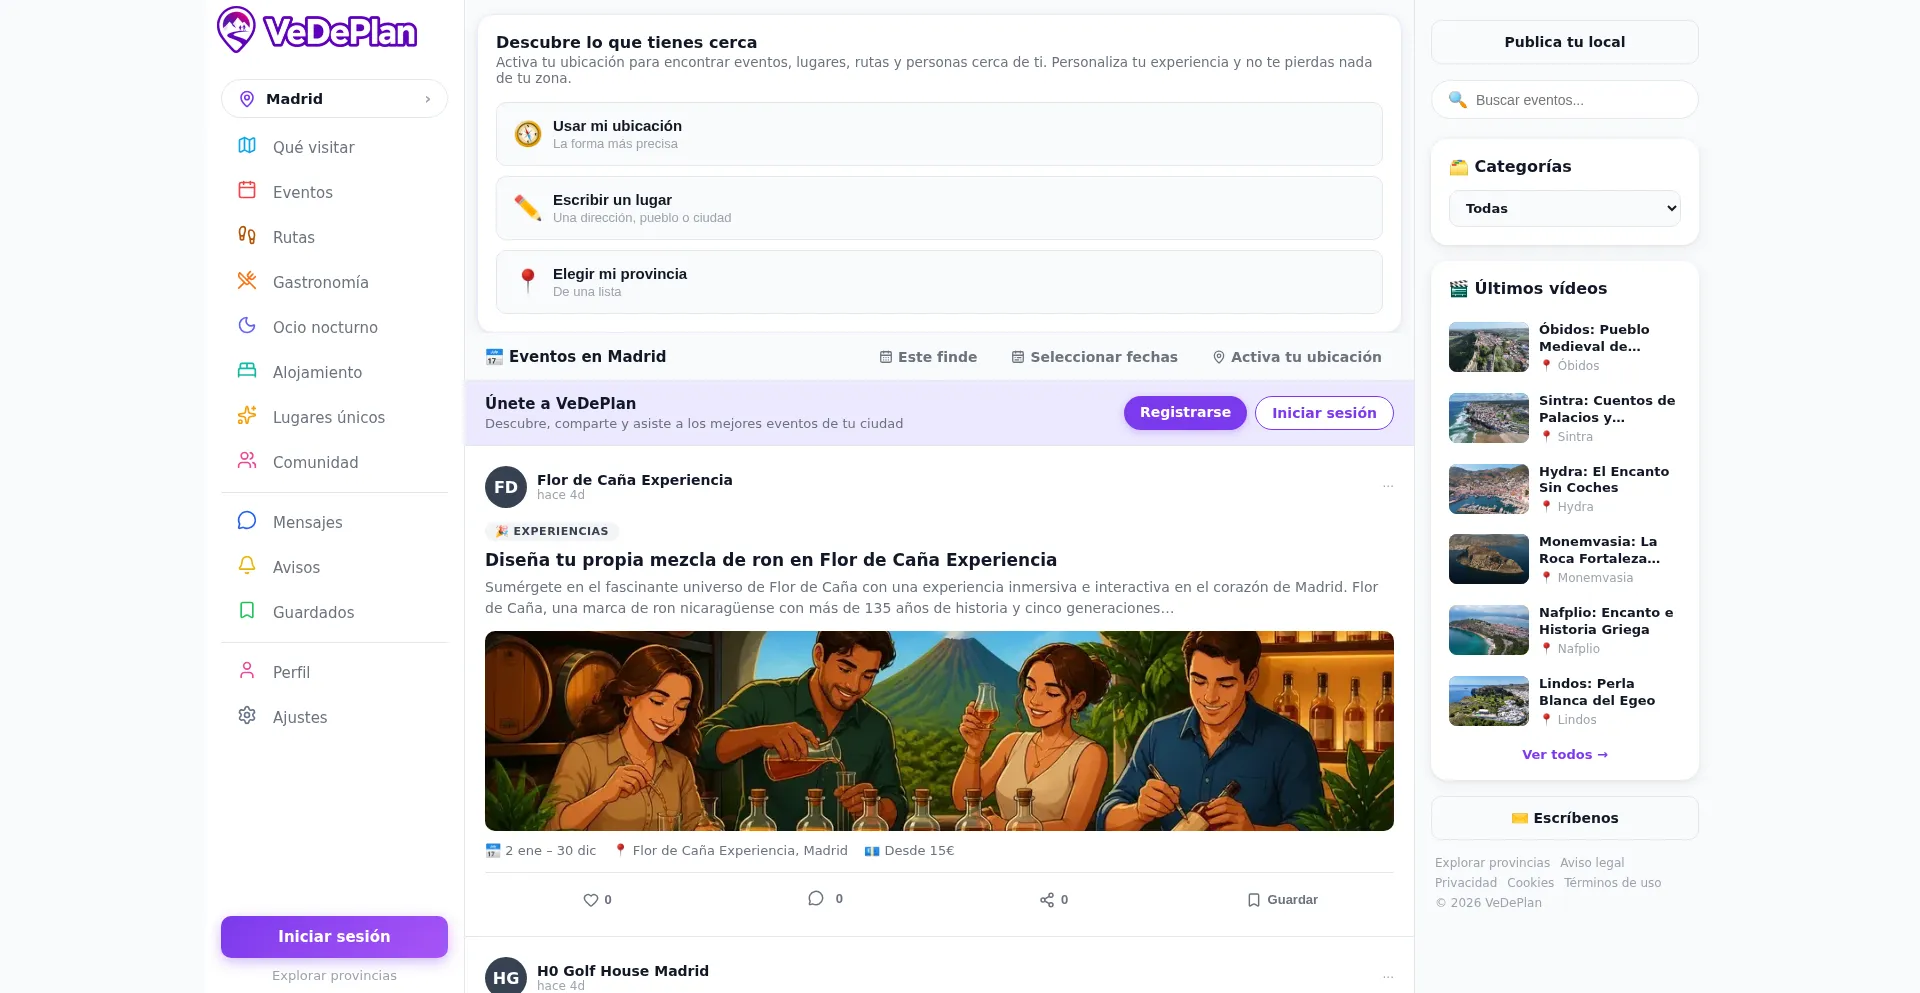
Task: Click the compass icon for Usar mi ubicación
Action: (528, 134)
